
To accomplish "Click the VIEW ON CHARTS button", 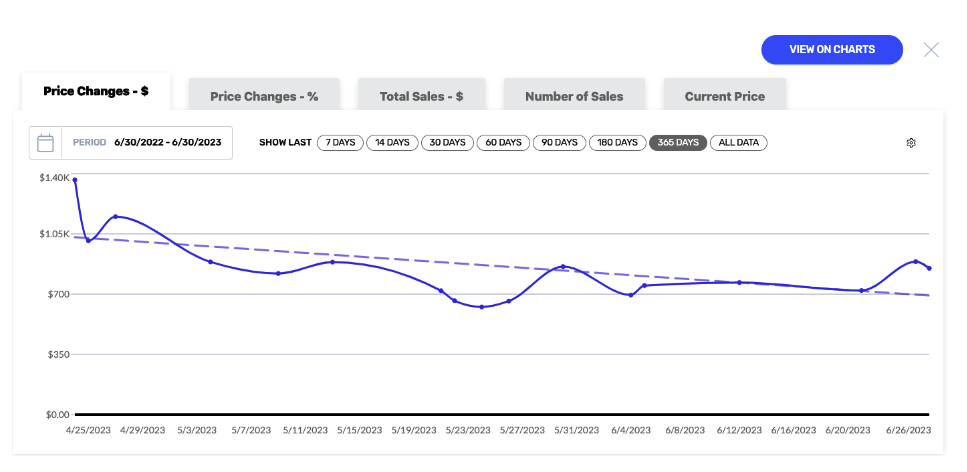I will pos(832,50).
